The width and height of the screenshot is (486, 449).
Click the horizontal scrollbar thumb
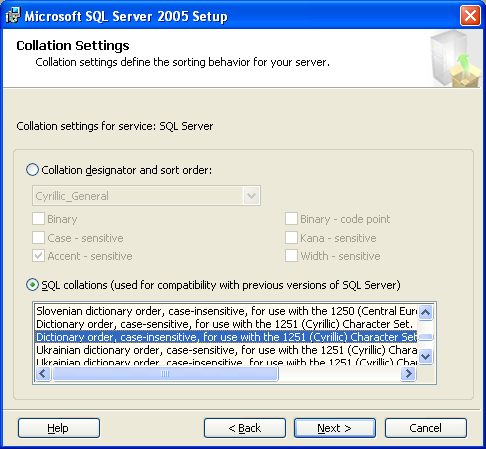(165, 374)
